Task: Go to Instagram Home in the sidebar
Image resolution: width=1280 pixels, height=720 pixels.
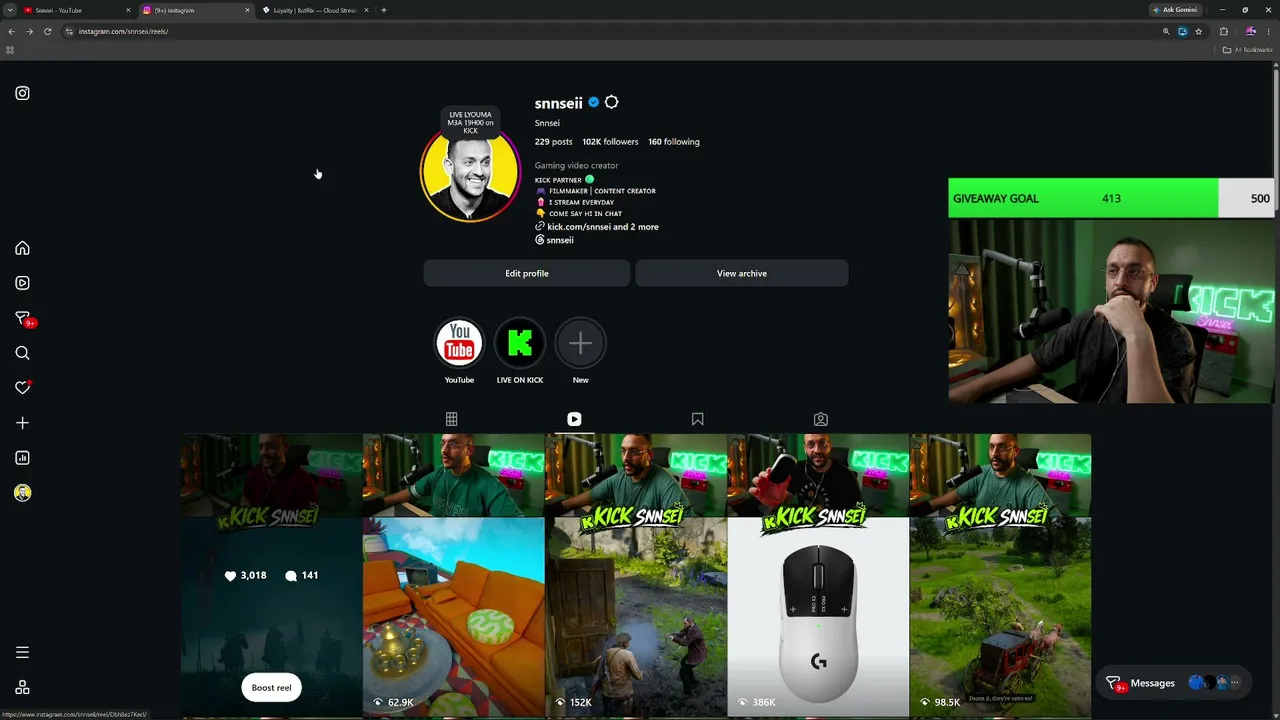Action: tap(22, 248)
